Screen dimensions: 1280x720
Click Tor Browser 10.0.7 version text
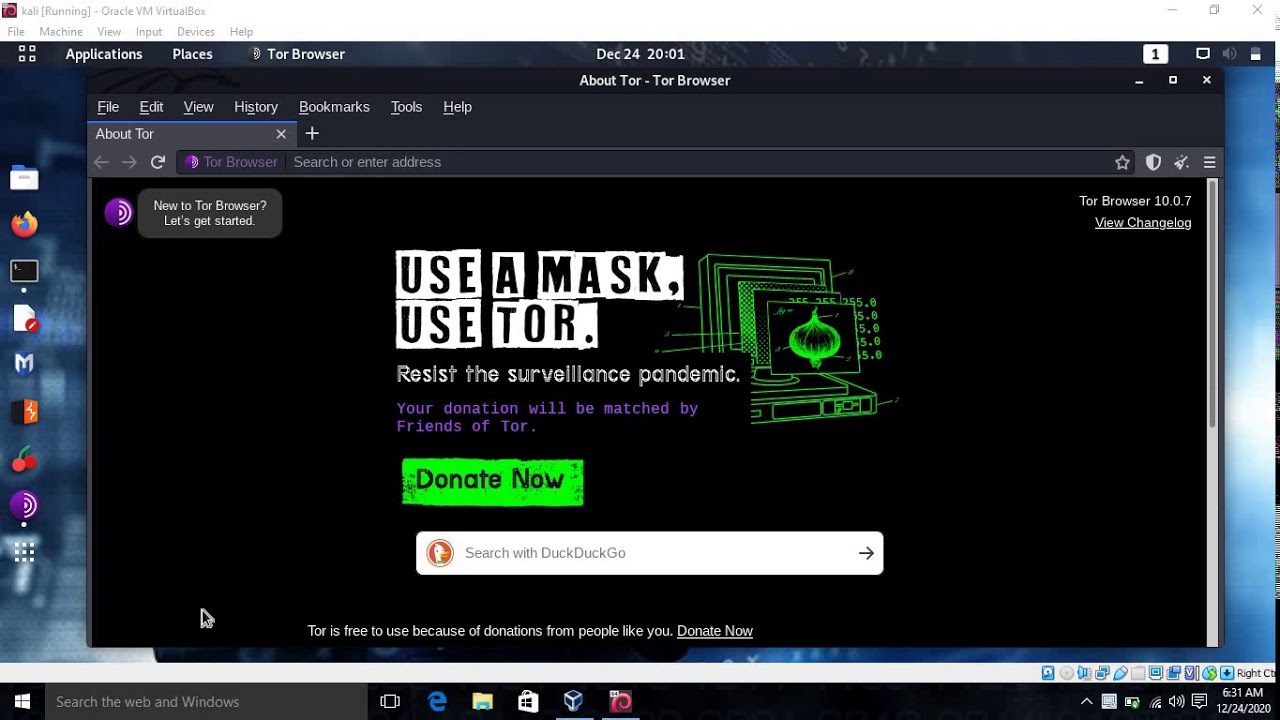1135,201
